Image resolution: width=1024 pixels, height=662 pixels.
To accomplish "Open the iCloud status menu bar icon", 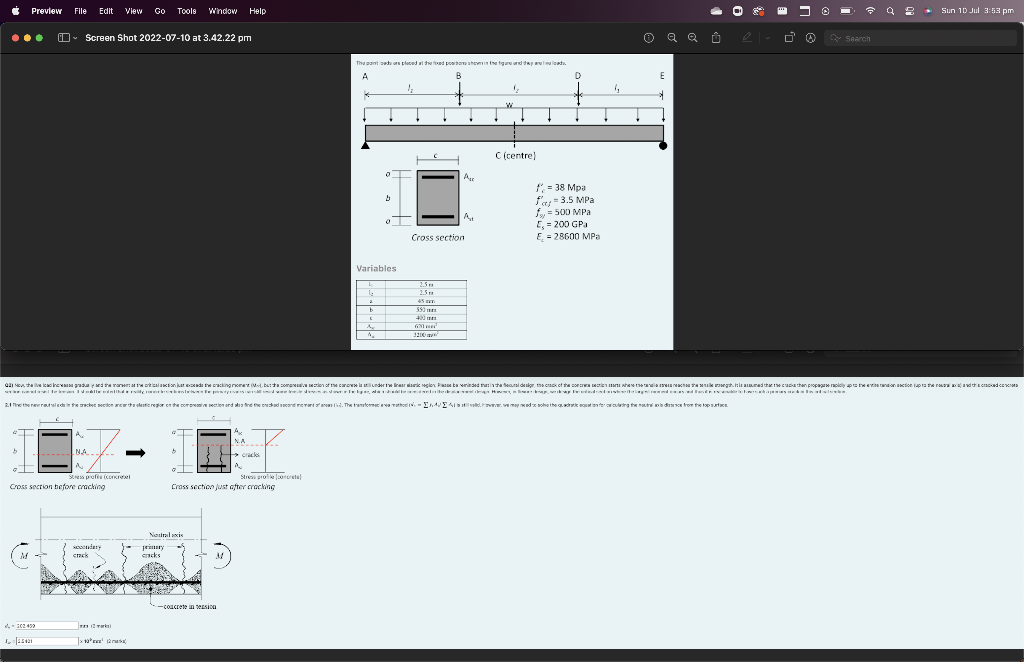I will (716, 11).
